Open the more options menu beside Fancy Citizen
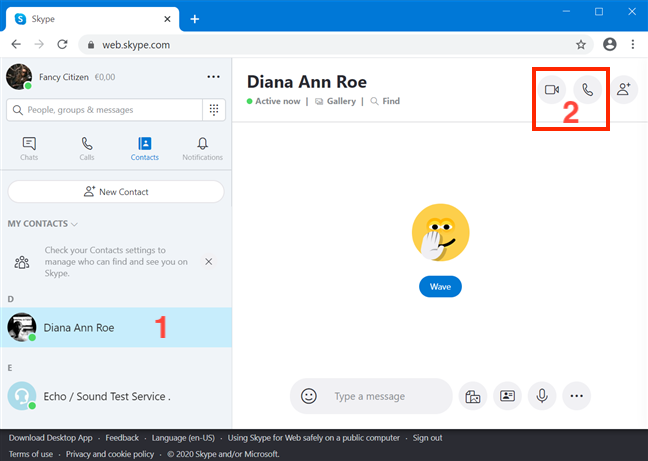Image resolution: width=648 pixels, height=461 pixels. [x=213, y=77]
